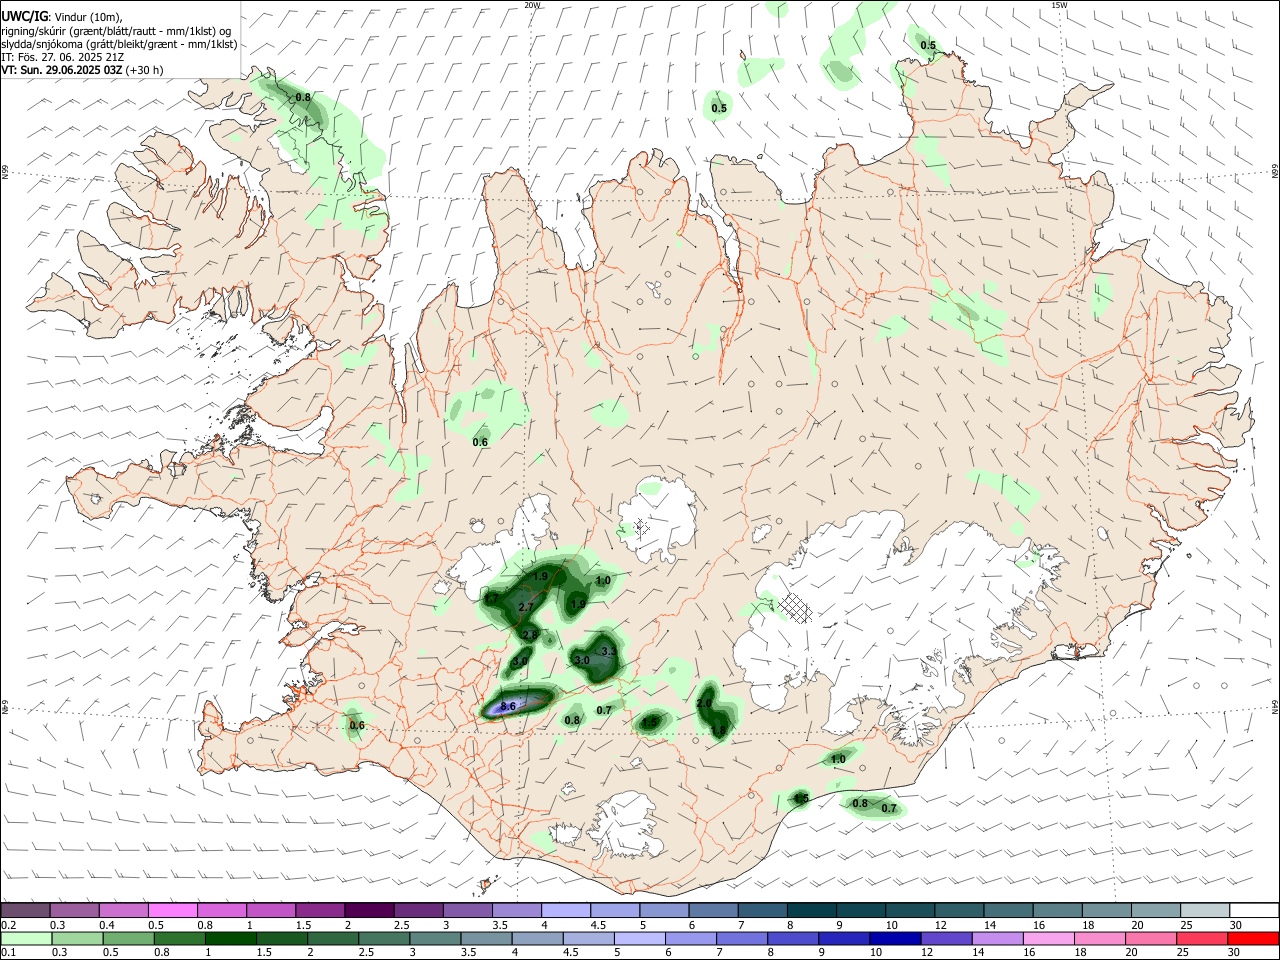
Task: Click the IT: Fös. 27. 06. 2025 21Z line
Action: pyautogui.click(x=63, y=57)
